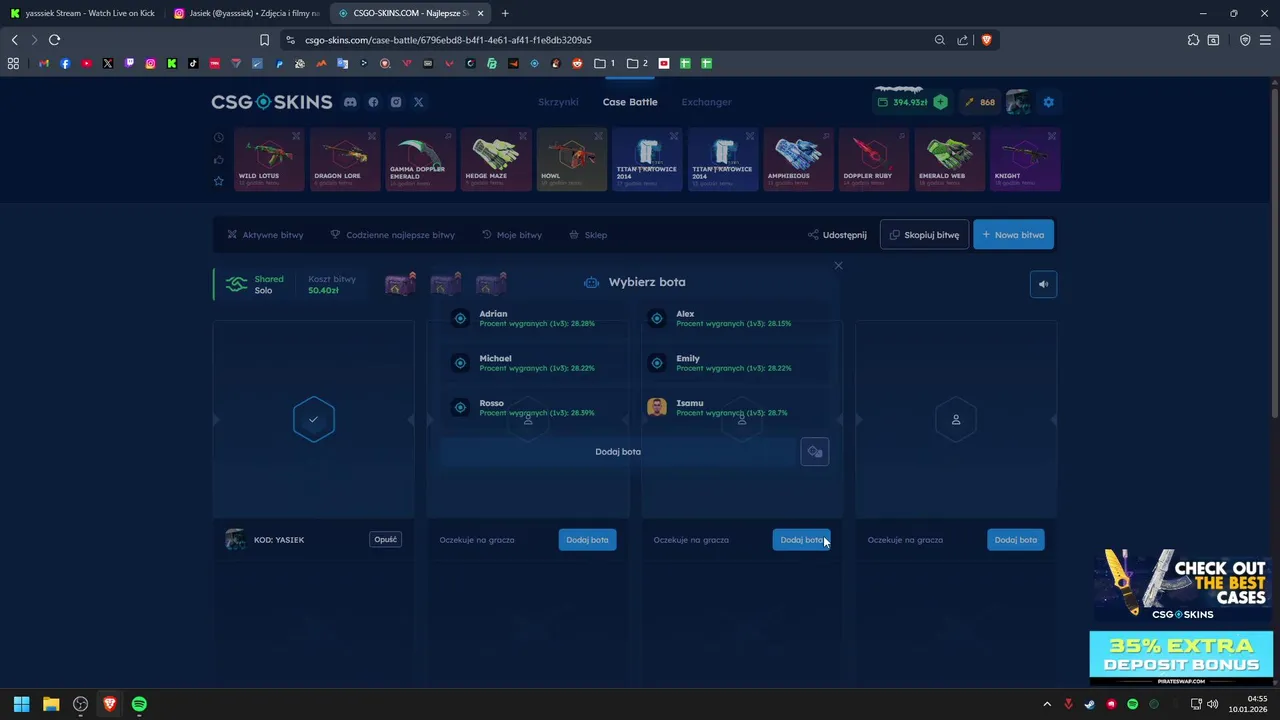Screen dimensions: 1280x720
Task: Open the Wild Lotus drop card
Action: click(x=269, y=159)
